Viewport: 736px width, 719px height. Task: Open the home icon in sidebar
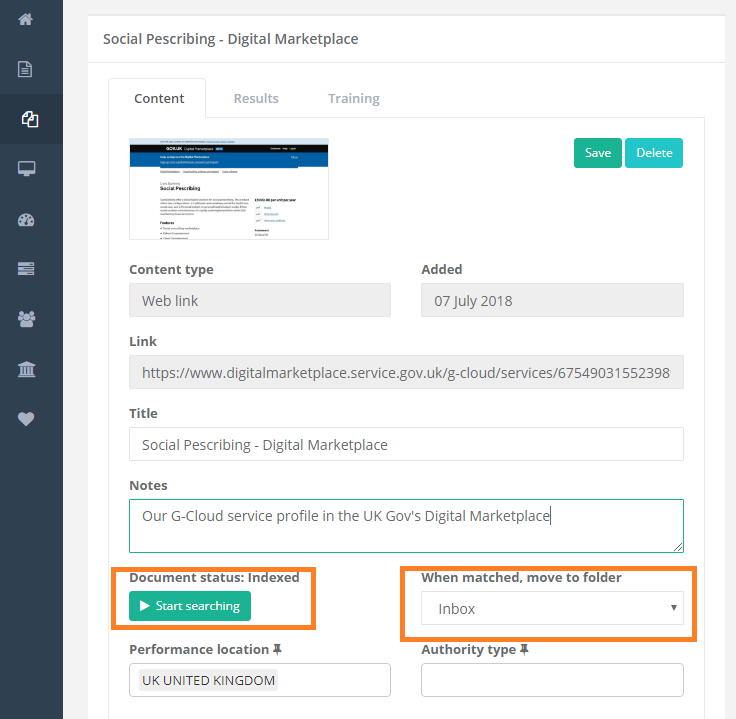25,19
